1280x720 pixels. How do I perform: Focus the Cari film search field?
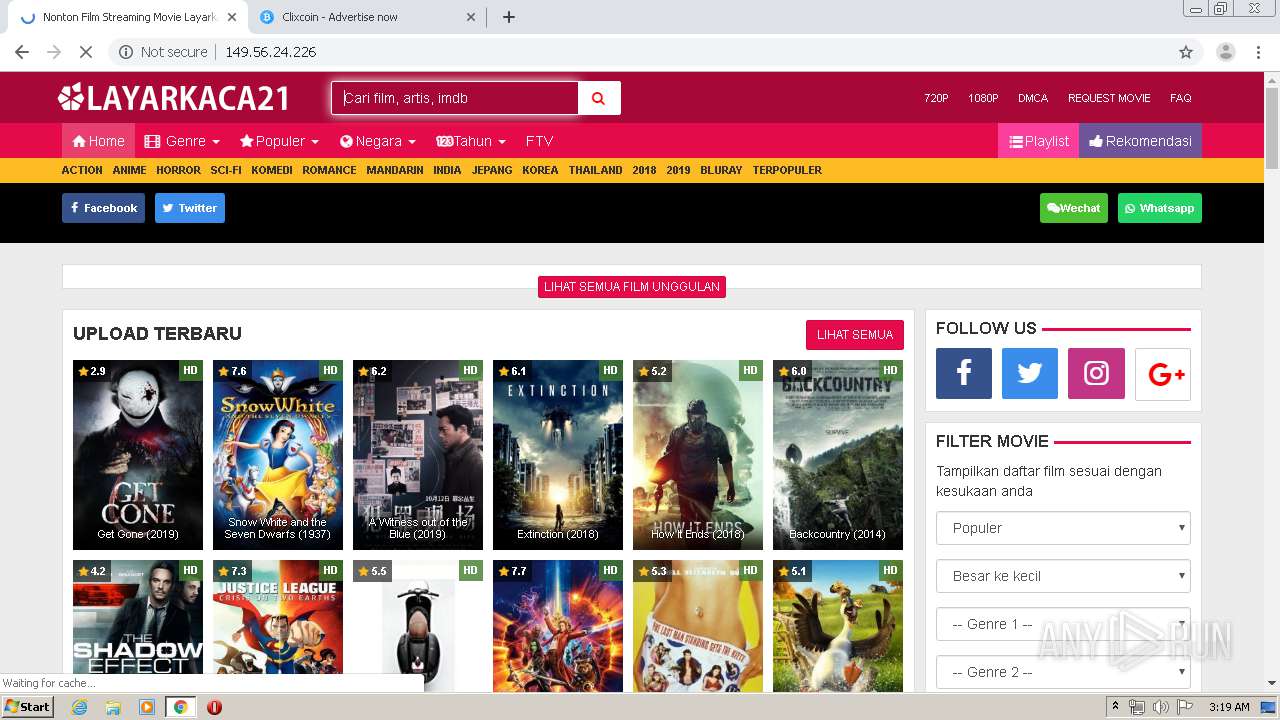point(455,98)
